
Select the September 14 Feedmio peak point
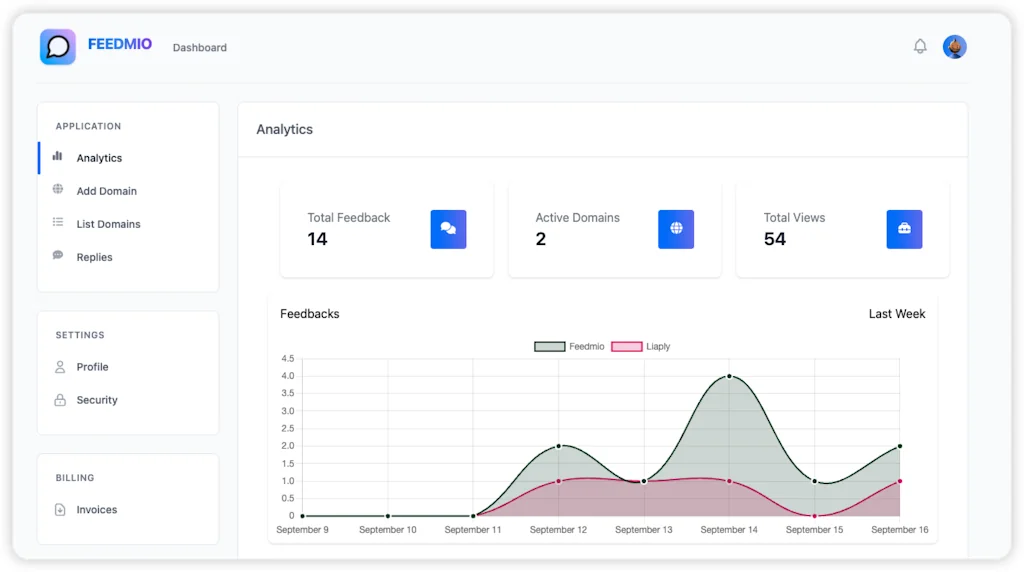click(729, 376)
